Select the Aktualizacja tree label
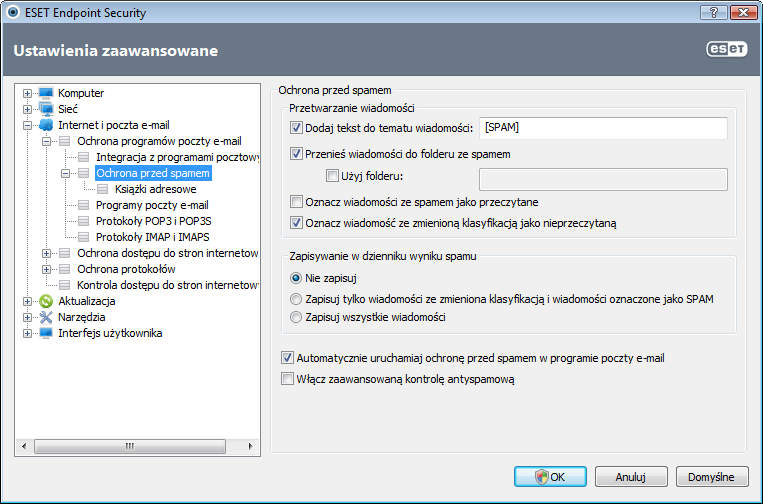Image resolution: width=763 pixels, height=504 pixels. pos(87,301)
